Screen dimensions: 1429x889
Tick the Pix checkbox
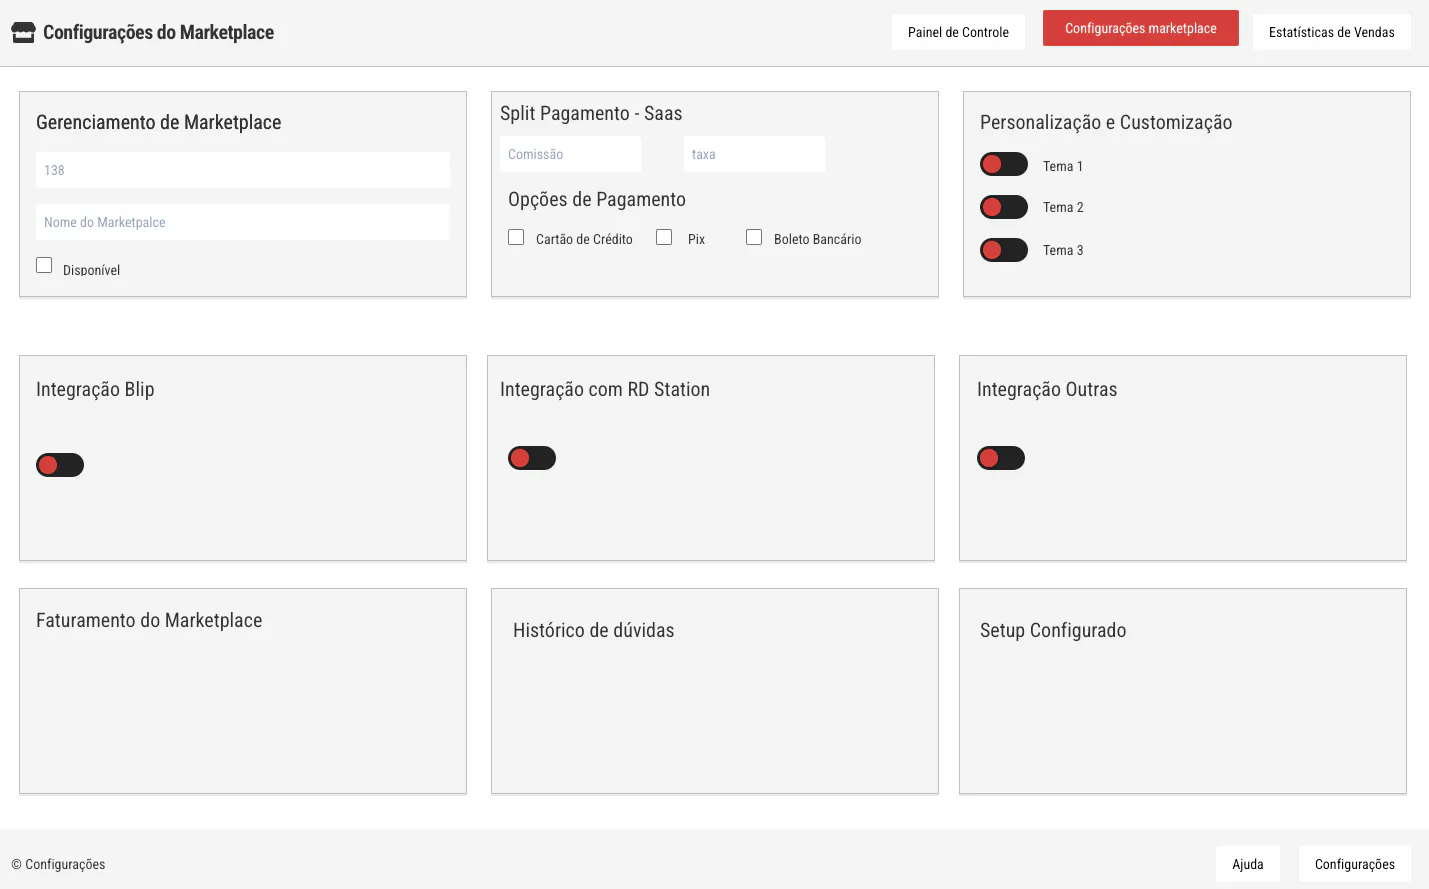(x=664, y=237)
